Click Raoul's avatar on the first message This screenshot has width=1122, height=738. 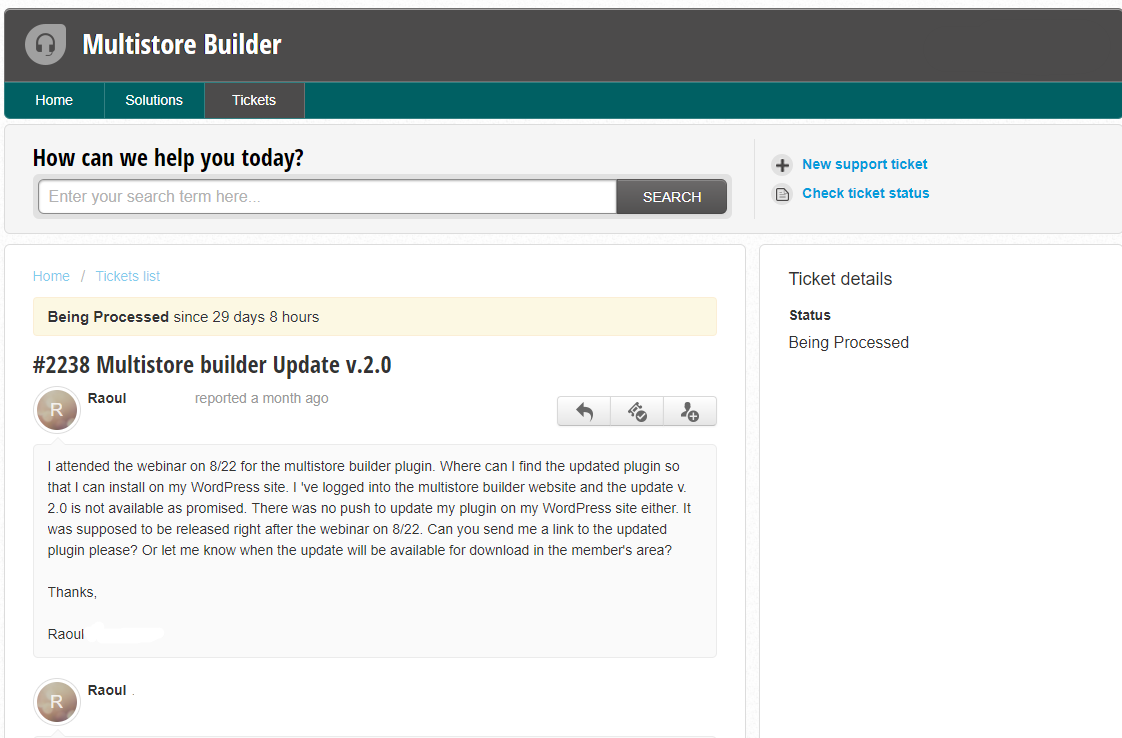tap(57, 410)
